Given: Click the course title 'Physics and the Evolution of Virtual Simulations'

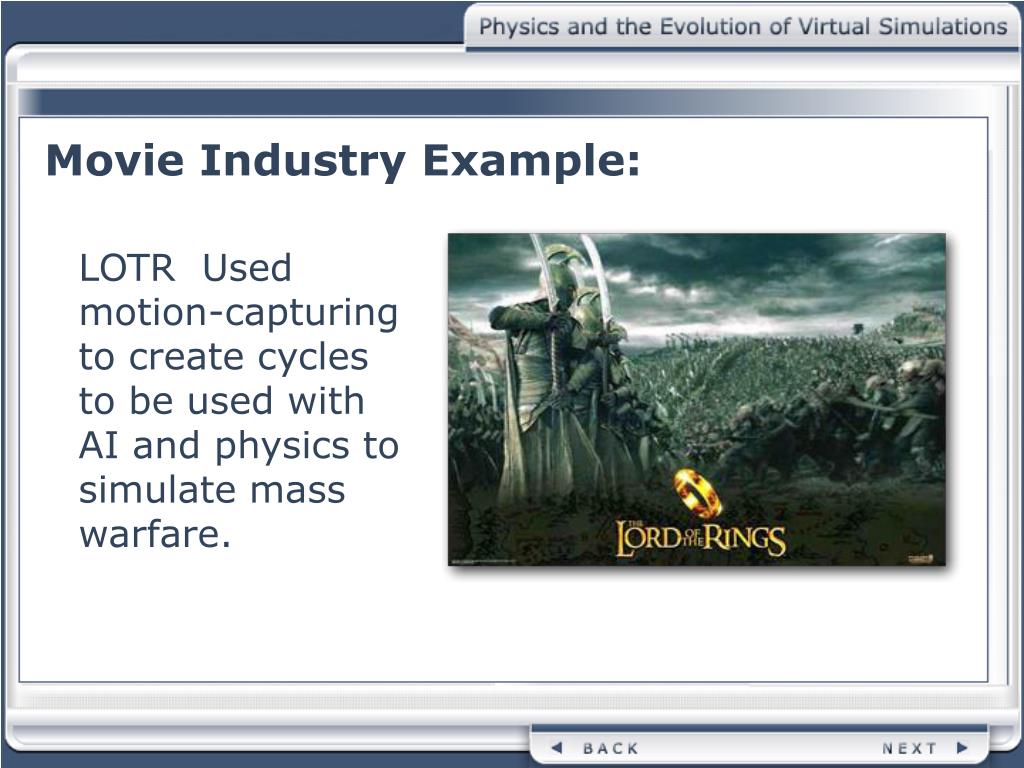Looking at the screenshot, I should 743,27.
